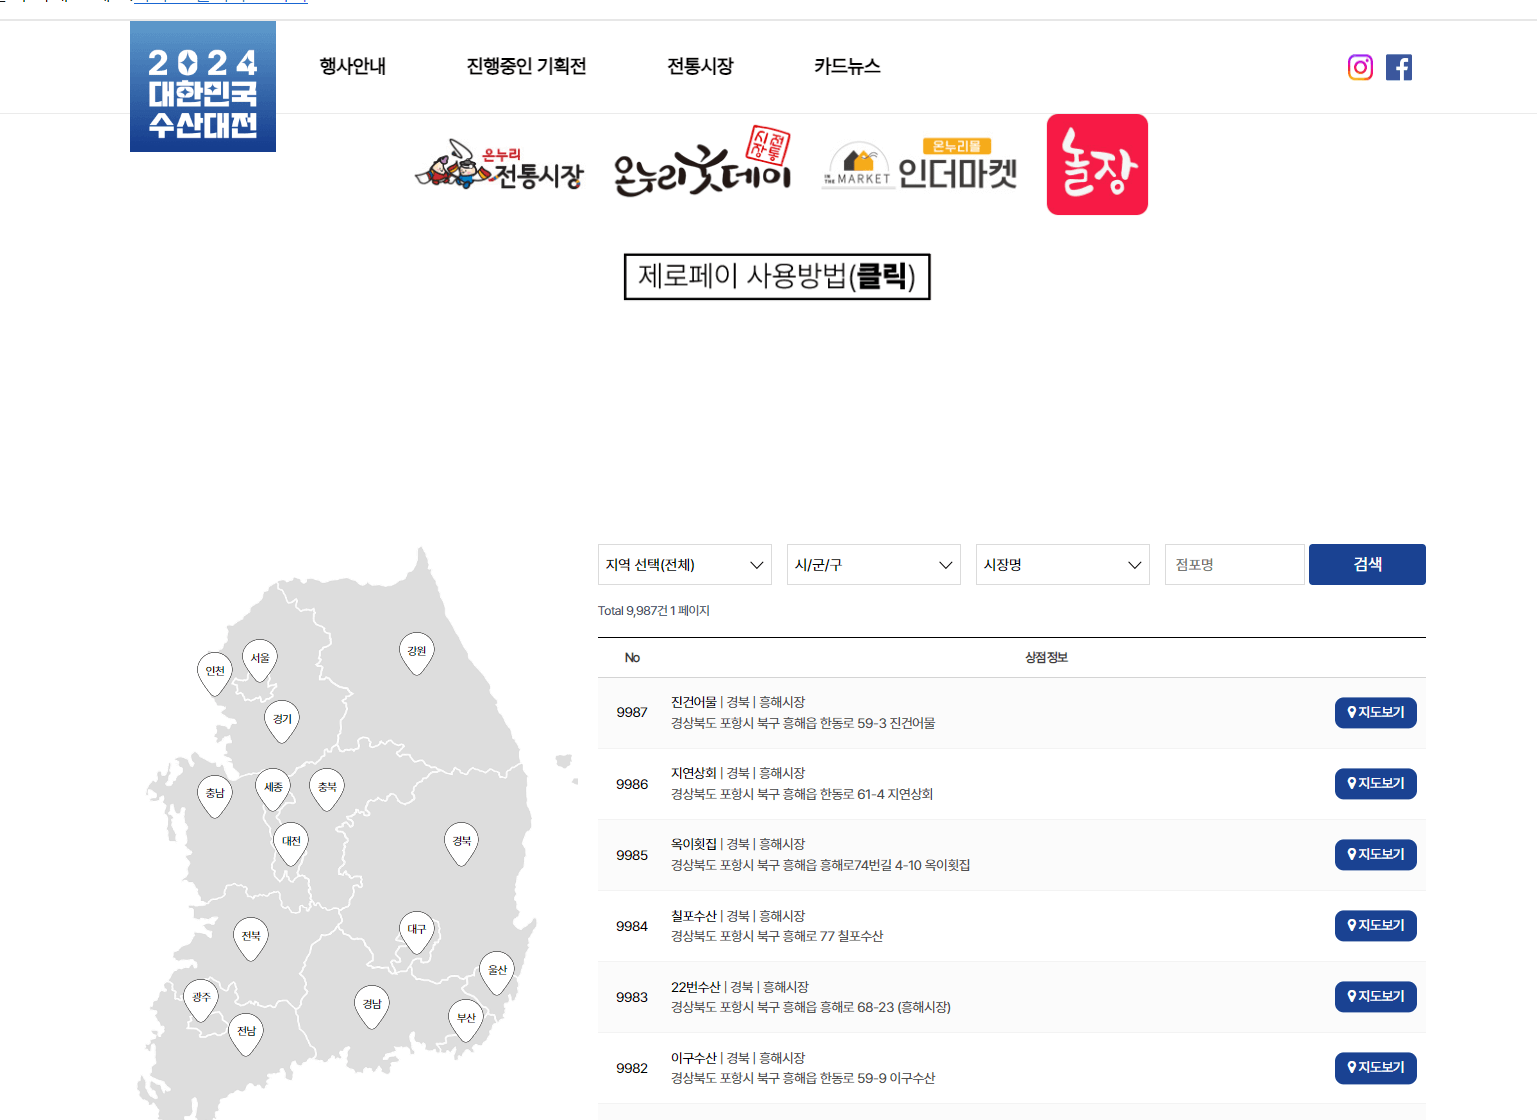This screenshot has width=1537, height=1120.
Task: Expand the 시/군/구 dropdown
Action: tap(873, 564)
